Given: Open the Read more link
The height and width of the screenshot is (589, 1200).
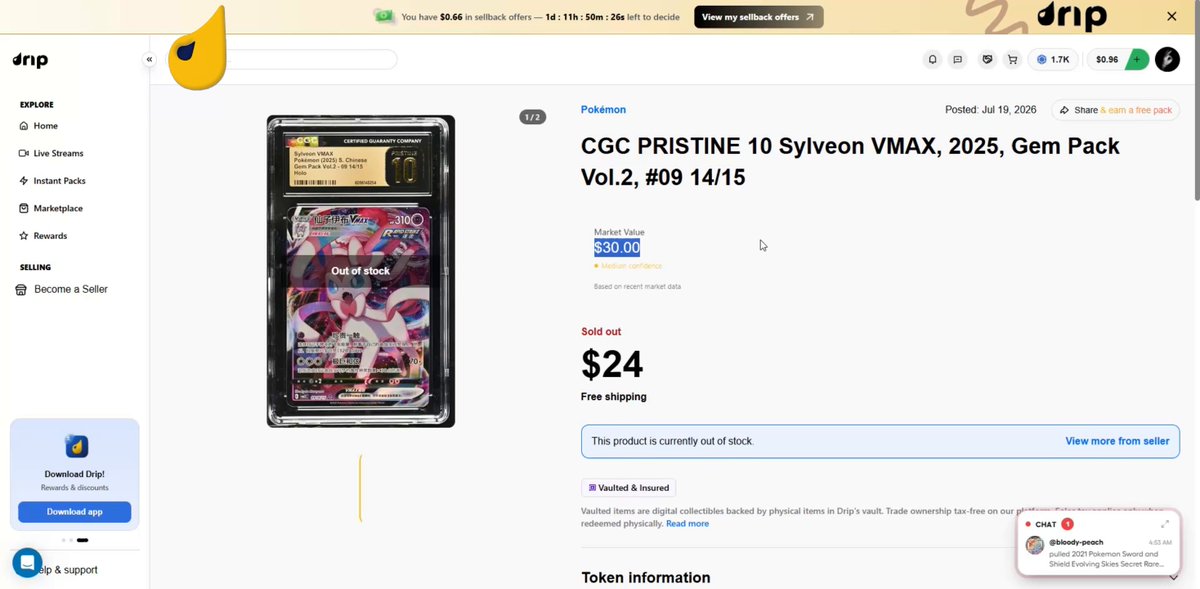Looking at the screenshot, I should 687,524.
